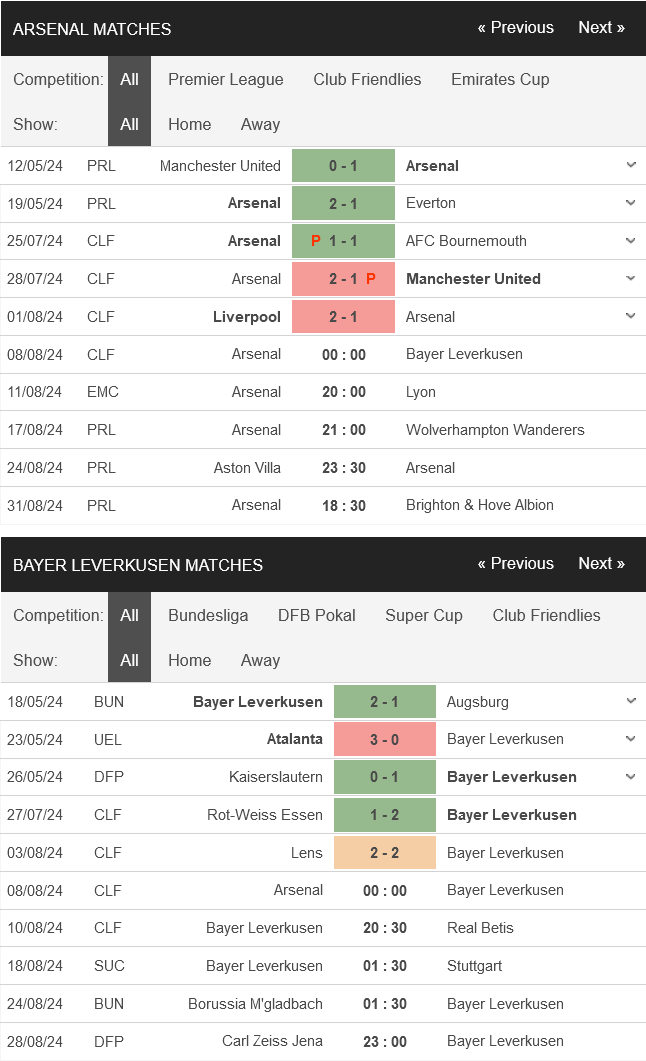Filter Leverkusen matches by DFB Pokal

pos(317,615)
